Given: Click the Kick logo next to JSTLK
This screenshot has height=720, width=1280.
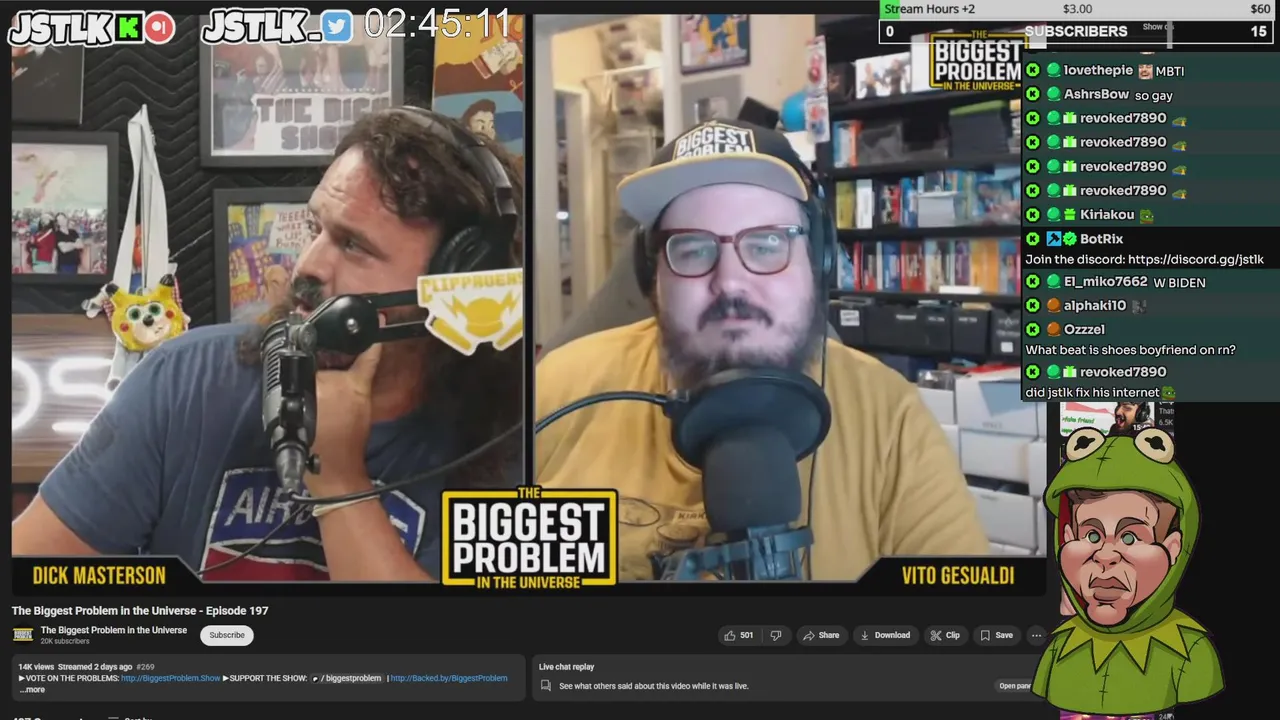Looking at the screenshot, I should click(x=128, y=29).
